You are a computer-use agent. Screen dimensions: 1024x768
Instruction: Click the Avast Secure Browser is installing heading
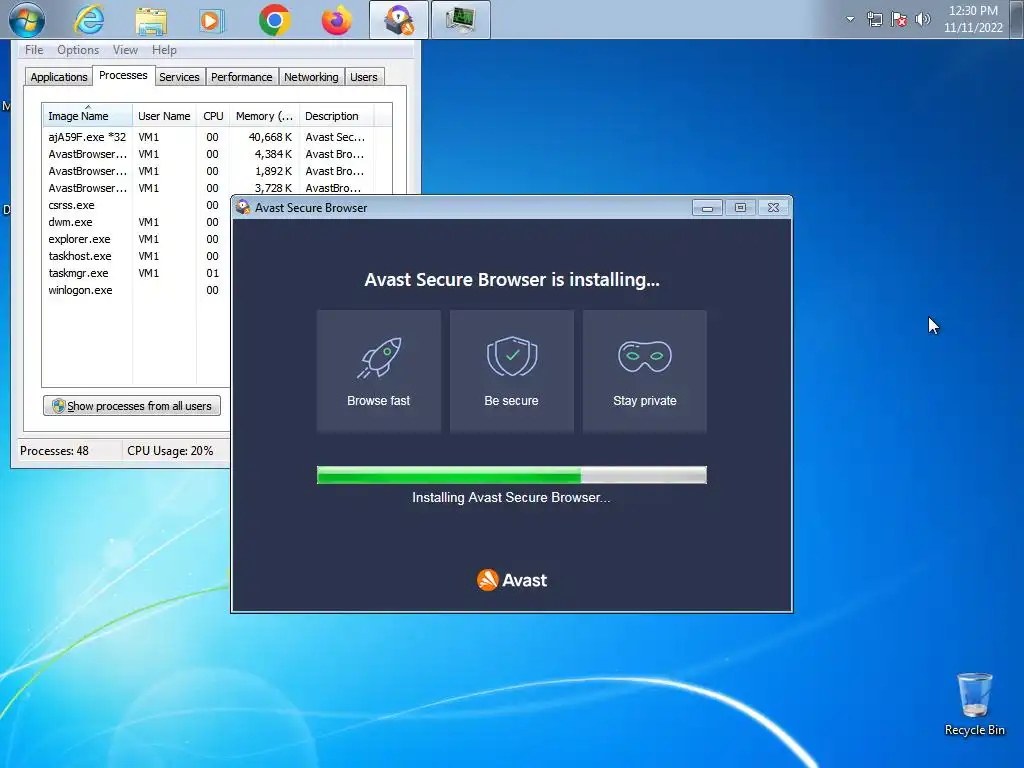512,280
